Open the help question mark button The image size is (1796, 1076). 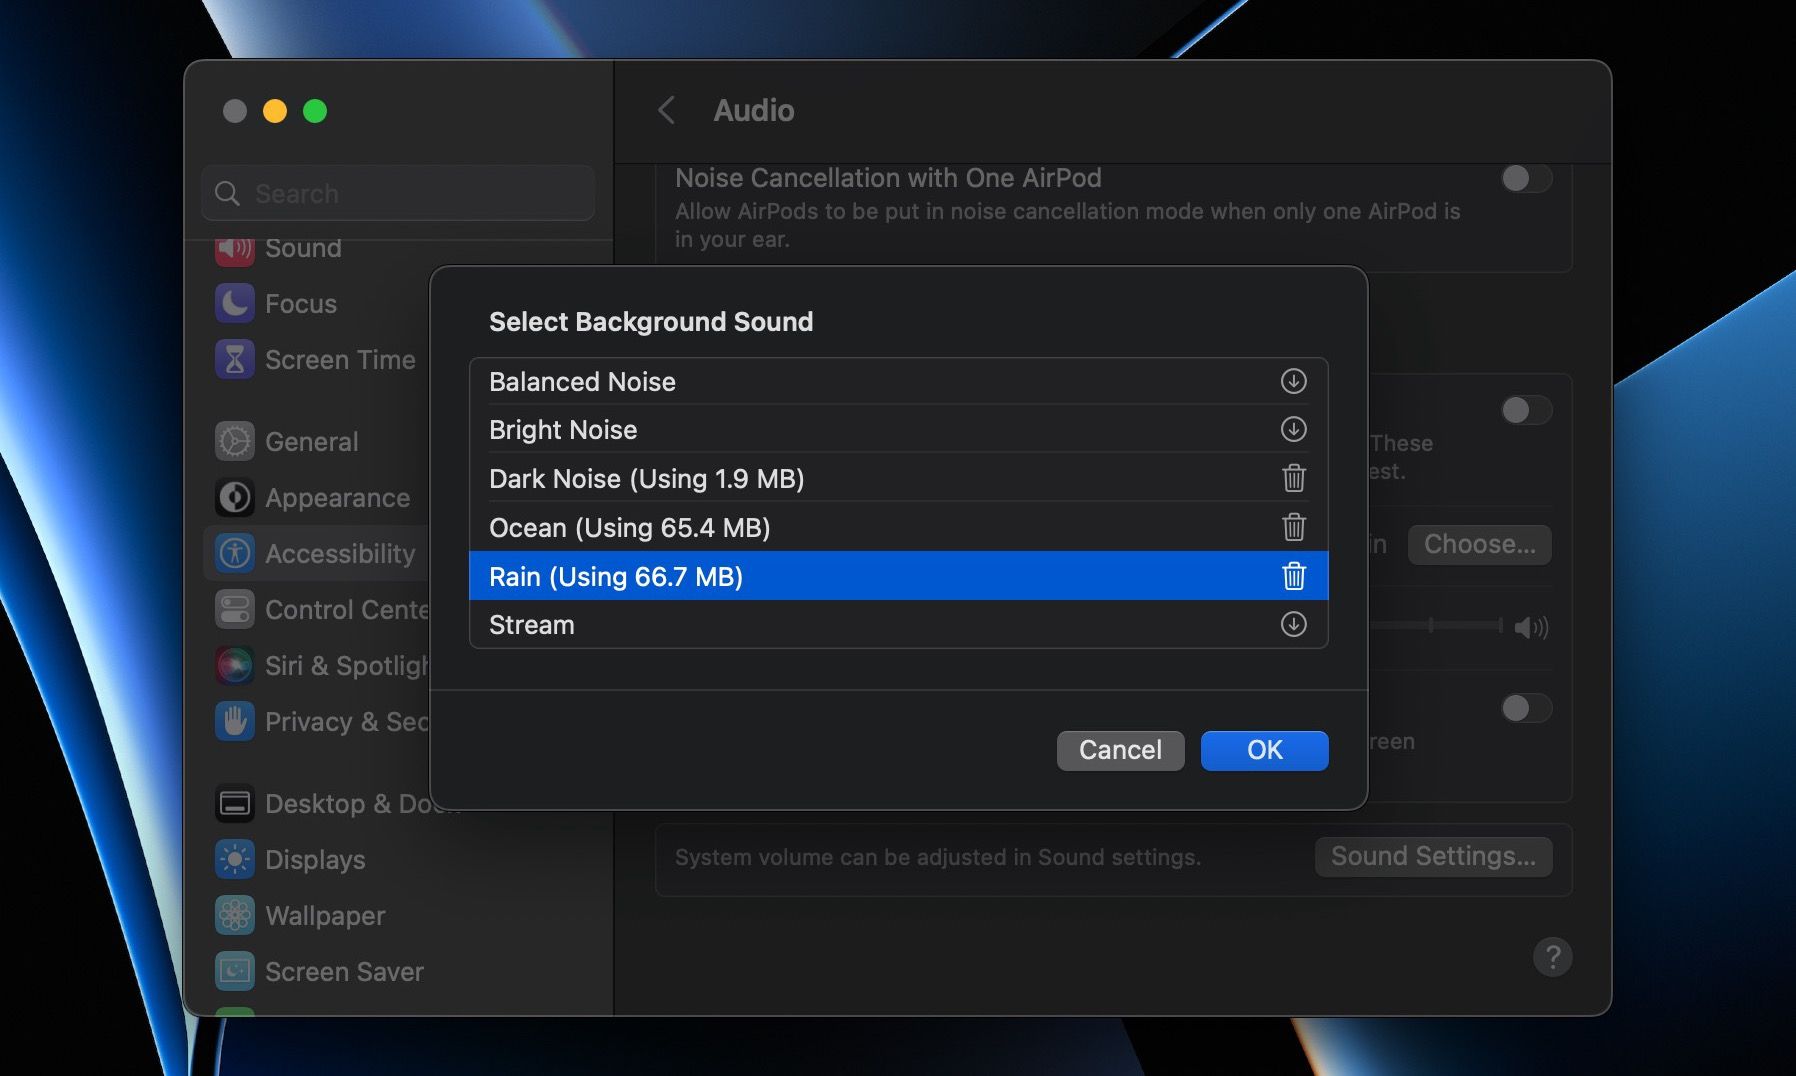tap(1552, 957)
